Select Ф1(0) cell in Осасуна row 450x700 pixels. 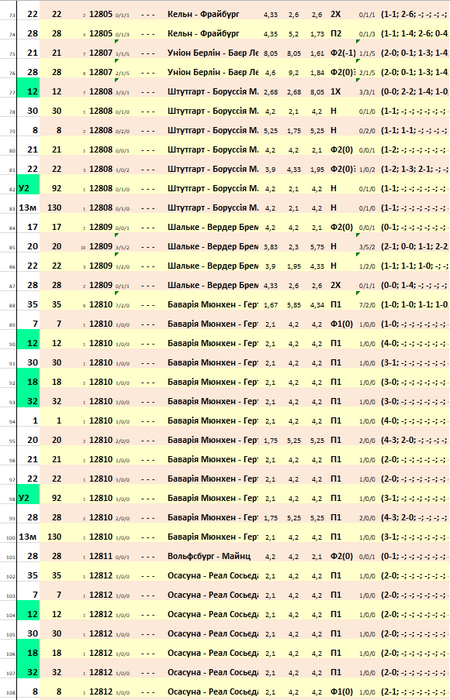(342, 692)
